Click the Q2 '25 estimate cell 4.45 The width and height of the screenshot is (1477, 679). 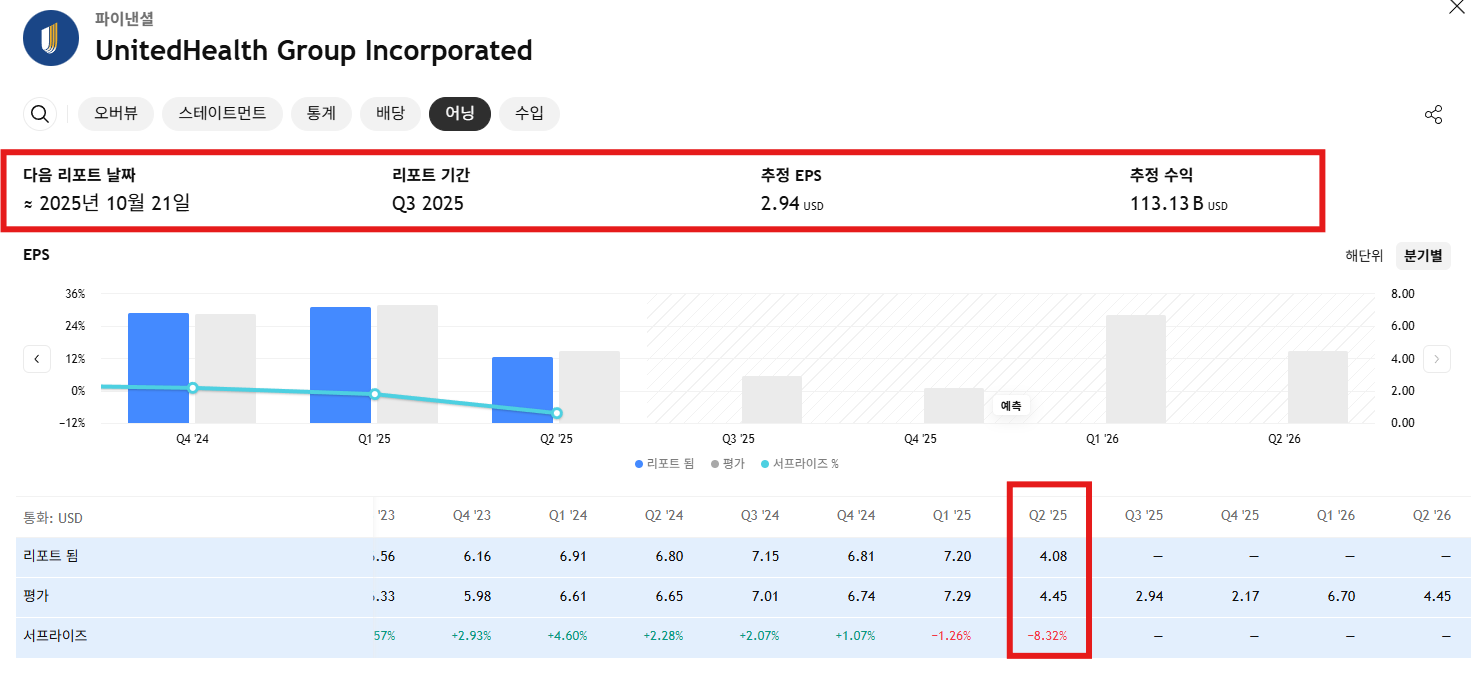point(1053,596)
